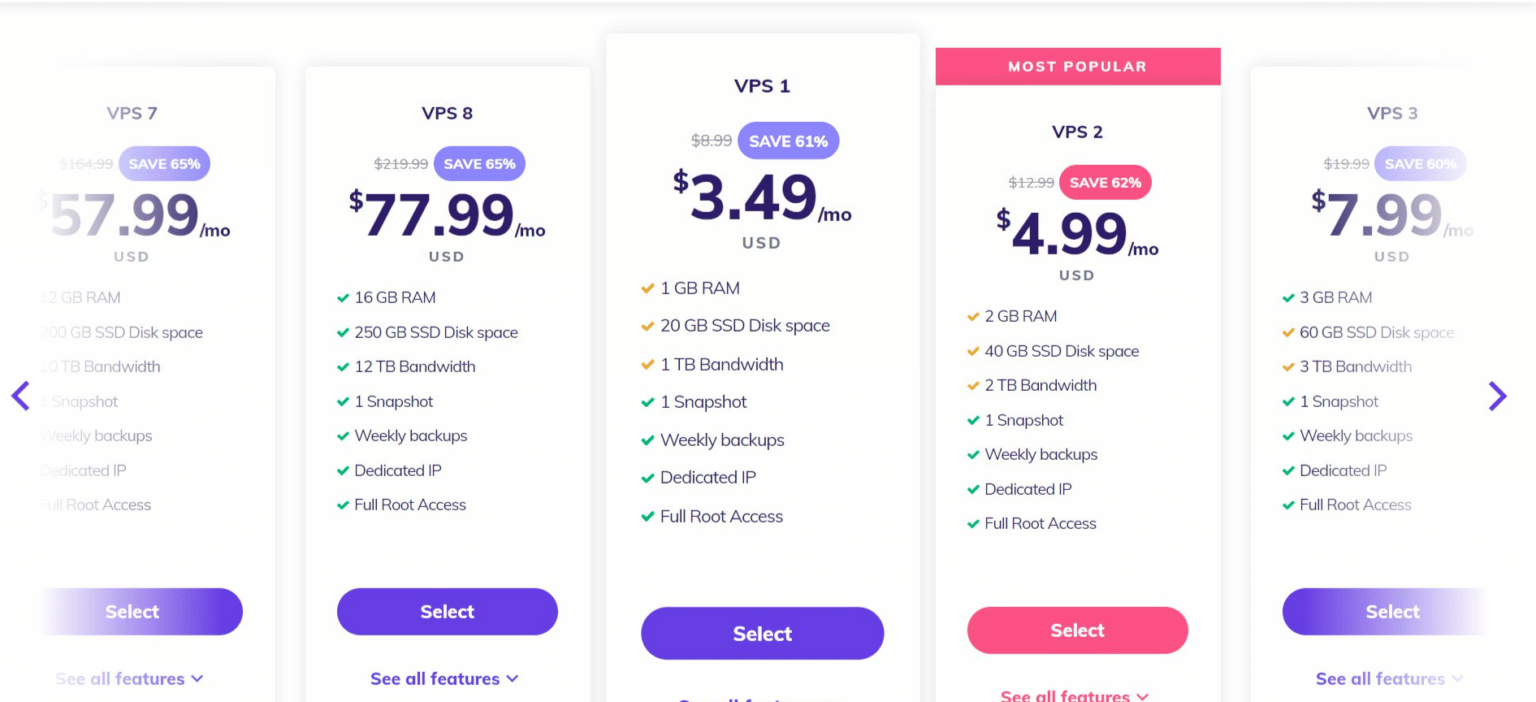Expand See all features under VPS 8

[446, 678]
